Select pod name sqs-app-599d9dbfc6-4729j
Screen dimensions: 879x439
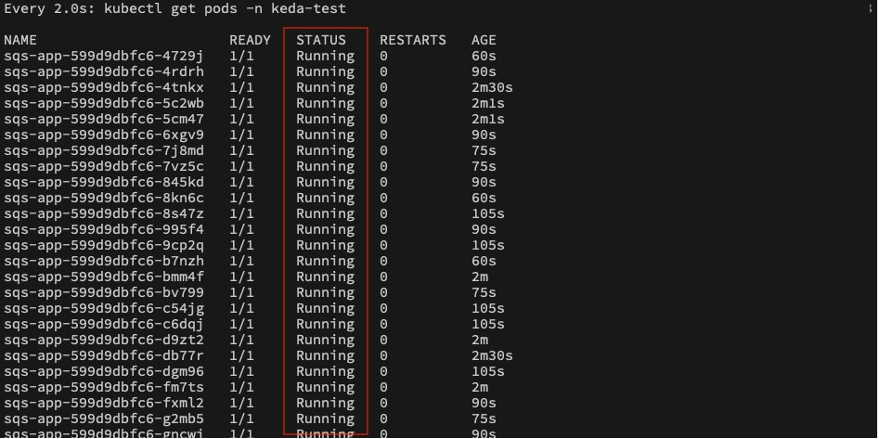point(104,56)
